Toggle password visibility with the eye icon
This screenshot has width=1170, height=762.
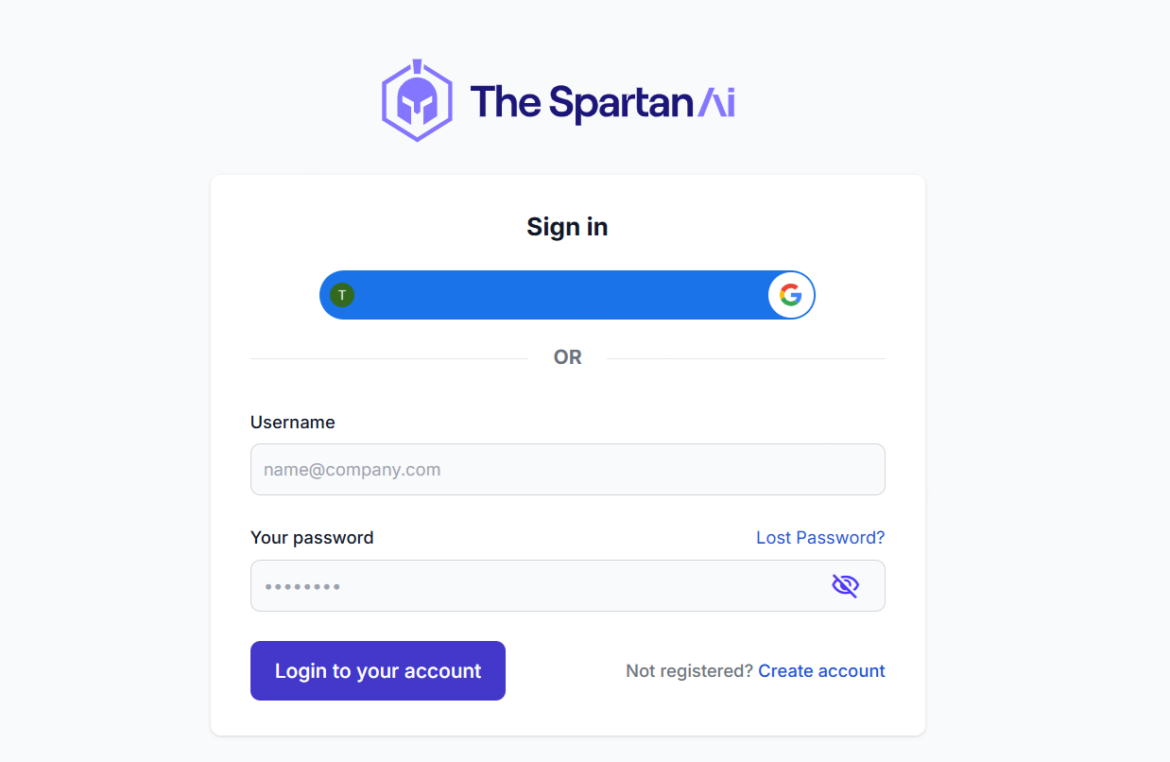click(x=845, y=586)
